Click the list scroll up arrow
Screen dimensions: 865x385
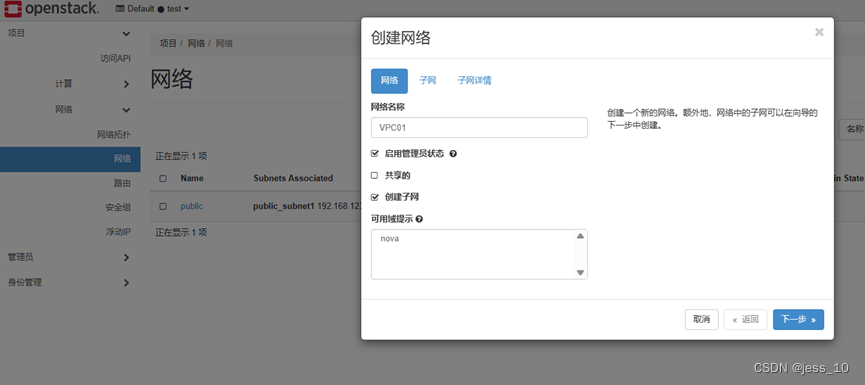580,236
